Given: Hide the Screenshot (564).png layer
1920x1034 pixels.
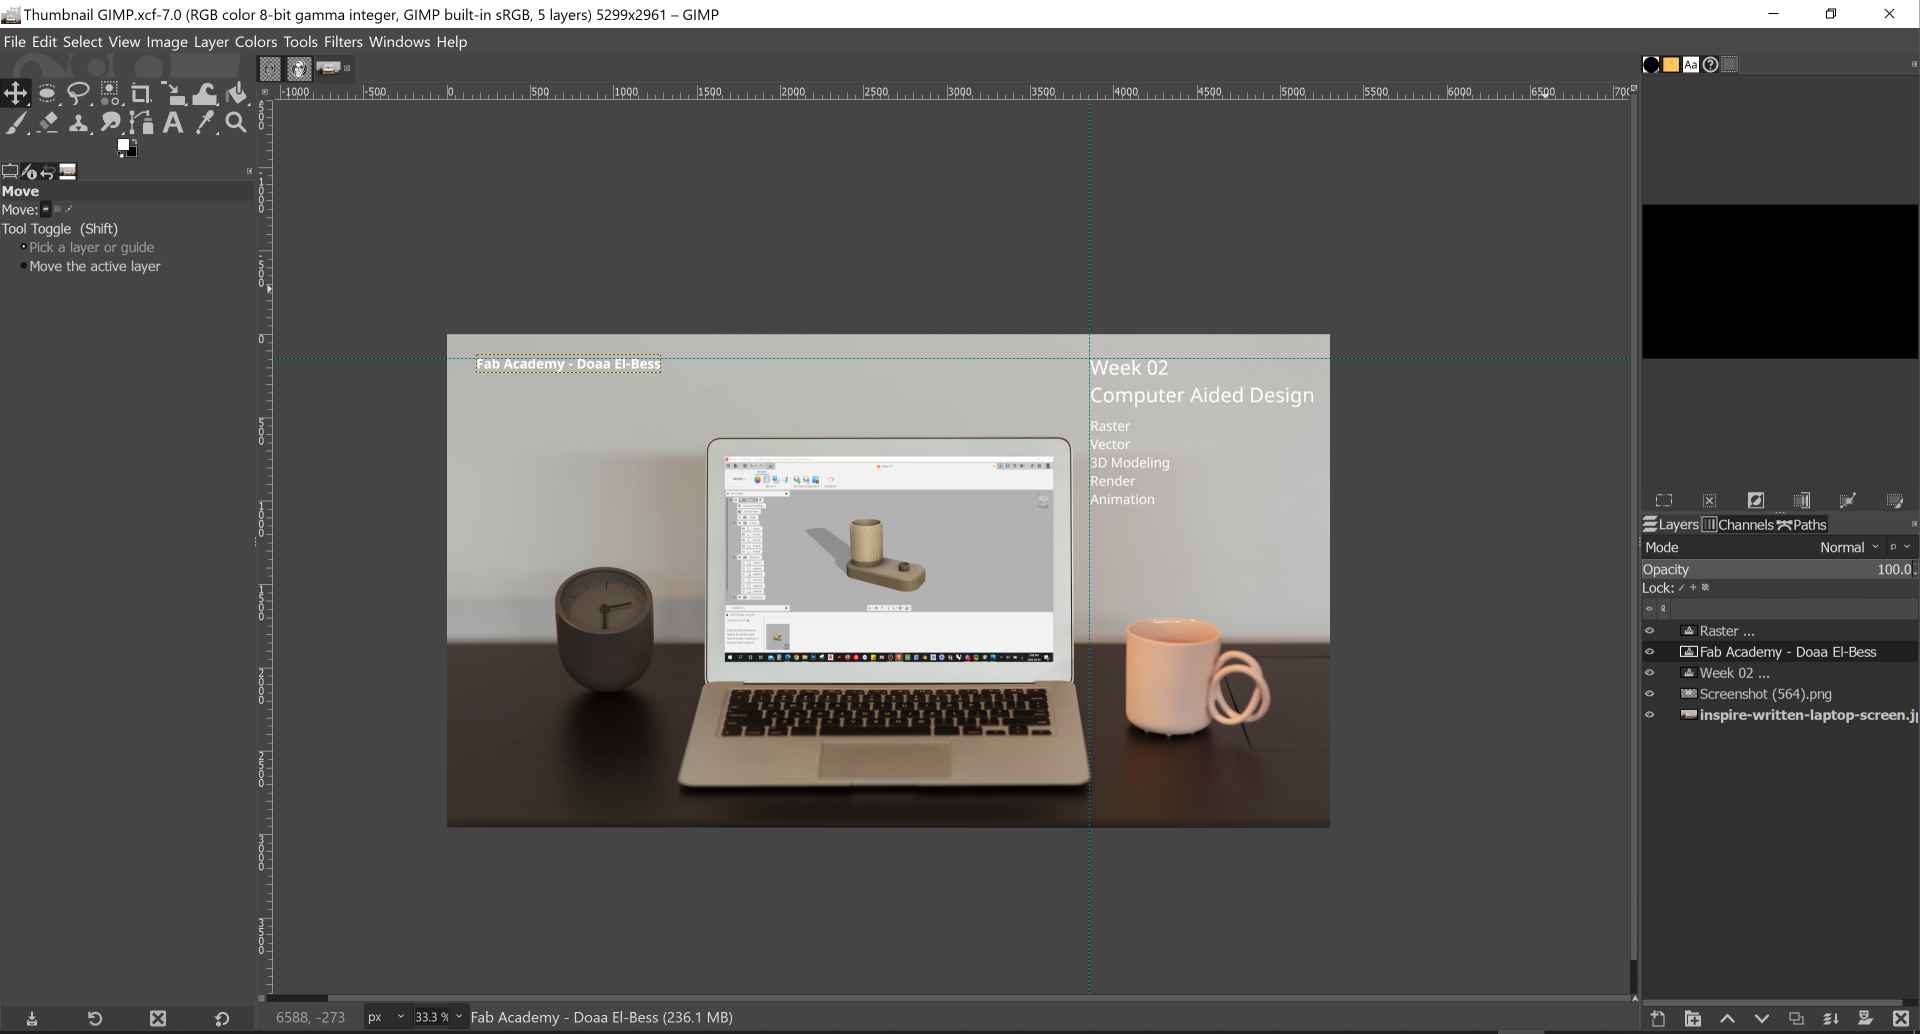Looking at the screenshot, I should click(1650, 694).
